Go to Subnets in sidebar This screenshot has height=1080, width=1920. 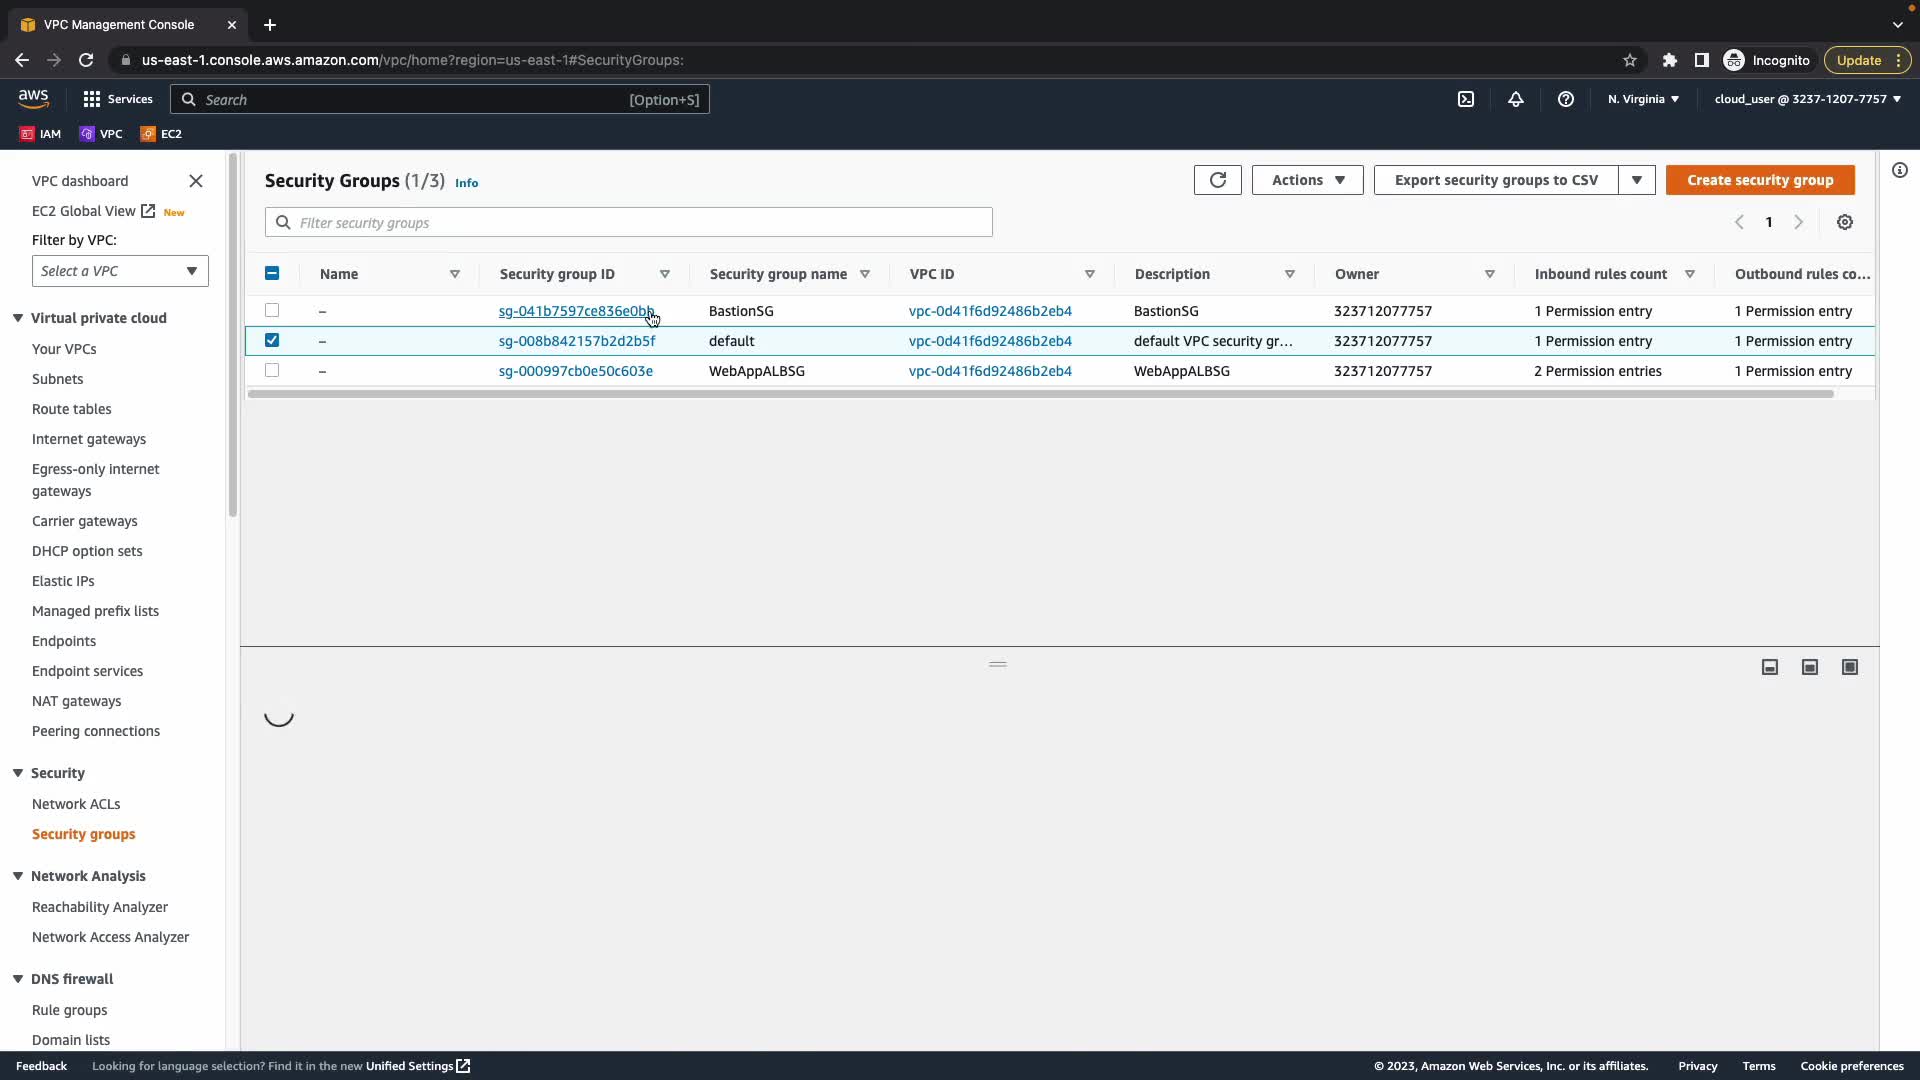tap(57, 379)
